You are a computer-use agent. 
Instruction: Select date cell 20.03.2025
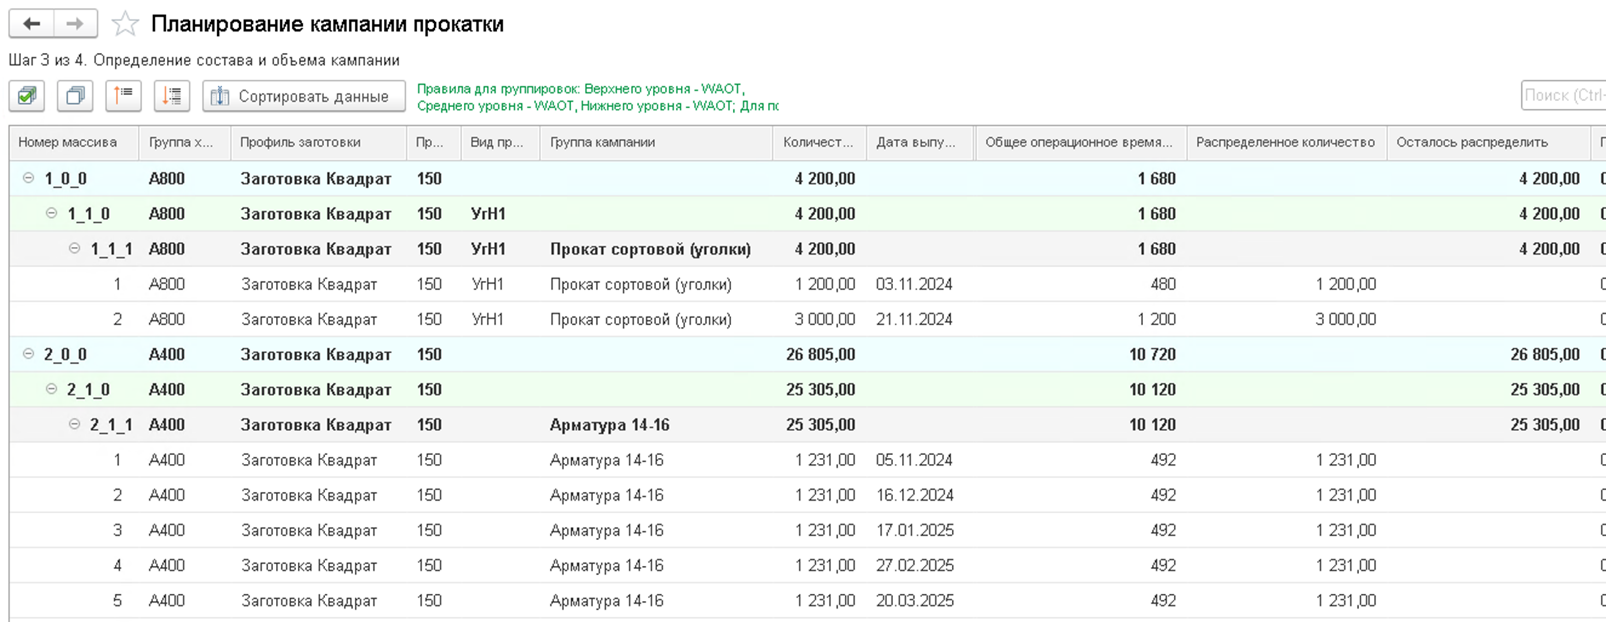coord(914,600)
